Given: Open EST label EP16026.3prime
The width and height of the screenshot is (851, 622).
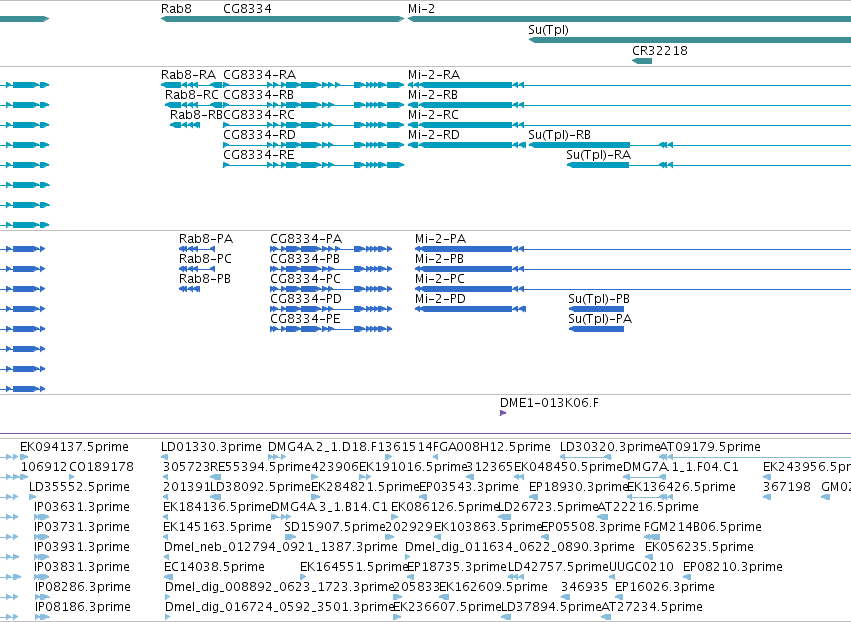Looking at the screenshot, I should click(x=665, y=587).
